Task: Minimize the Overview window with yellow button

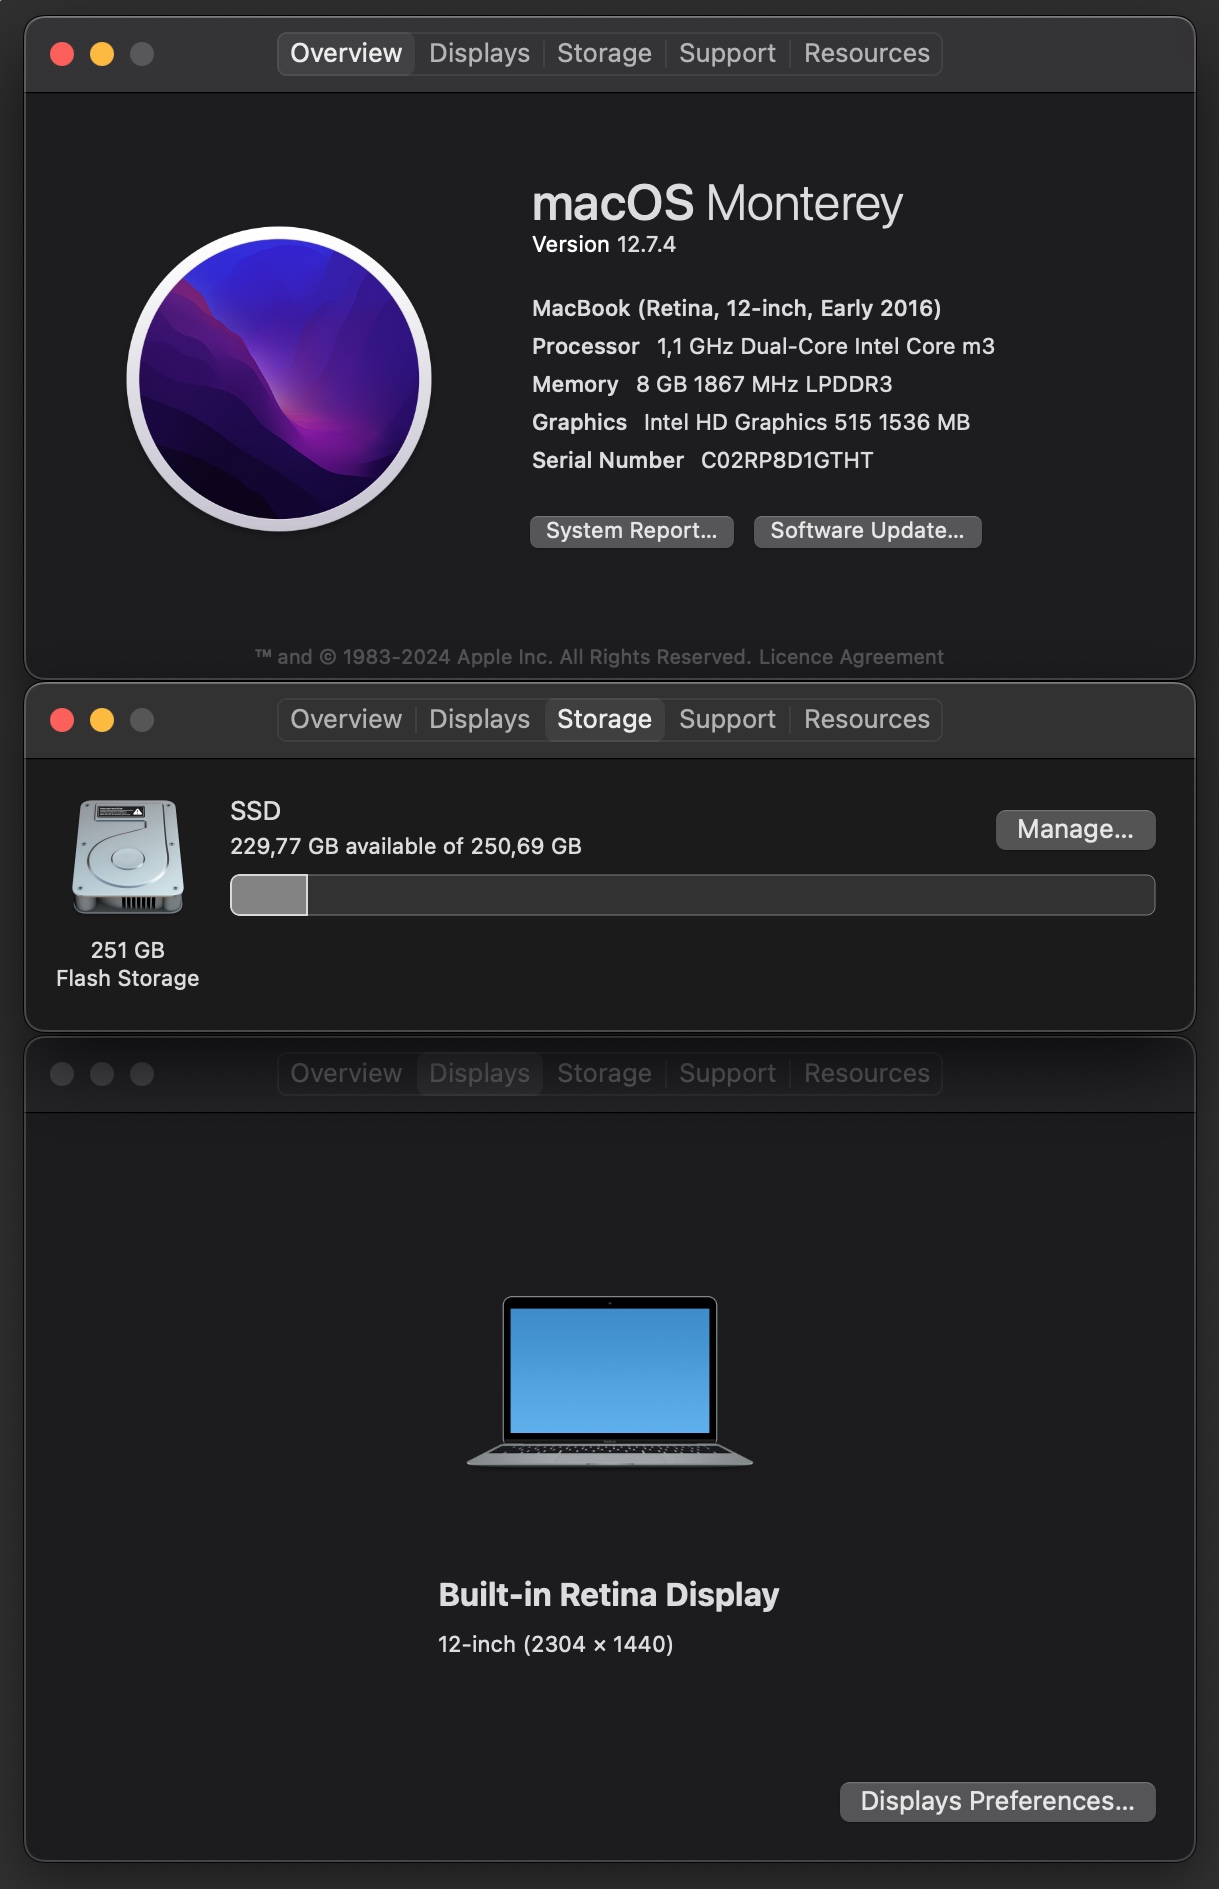Action: point(102,54)
